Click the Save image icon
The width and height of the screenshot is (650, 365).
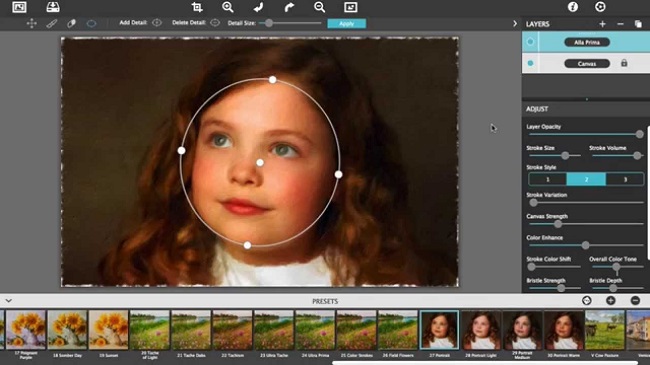[x=53, y=7]
